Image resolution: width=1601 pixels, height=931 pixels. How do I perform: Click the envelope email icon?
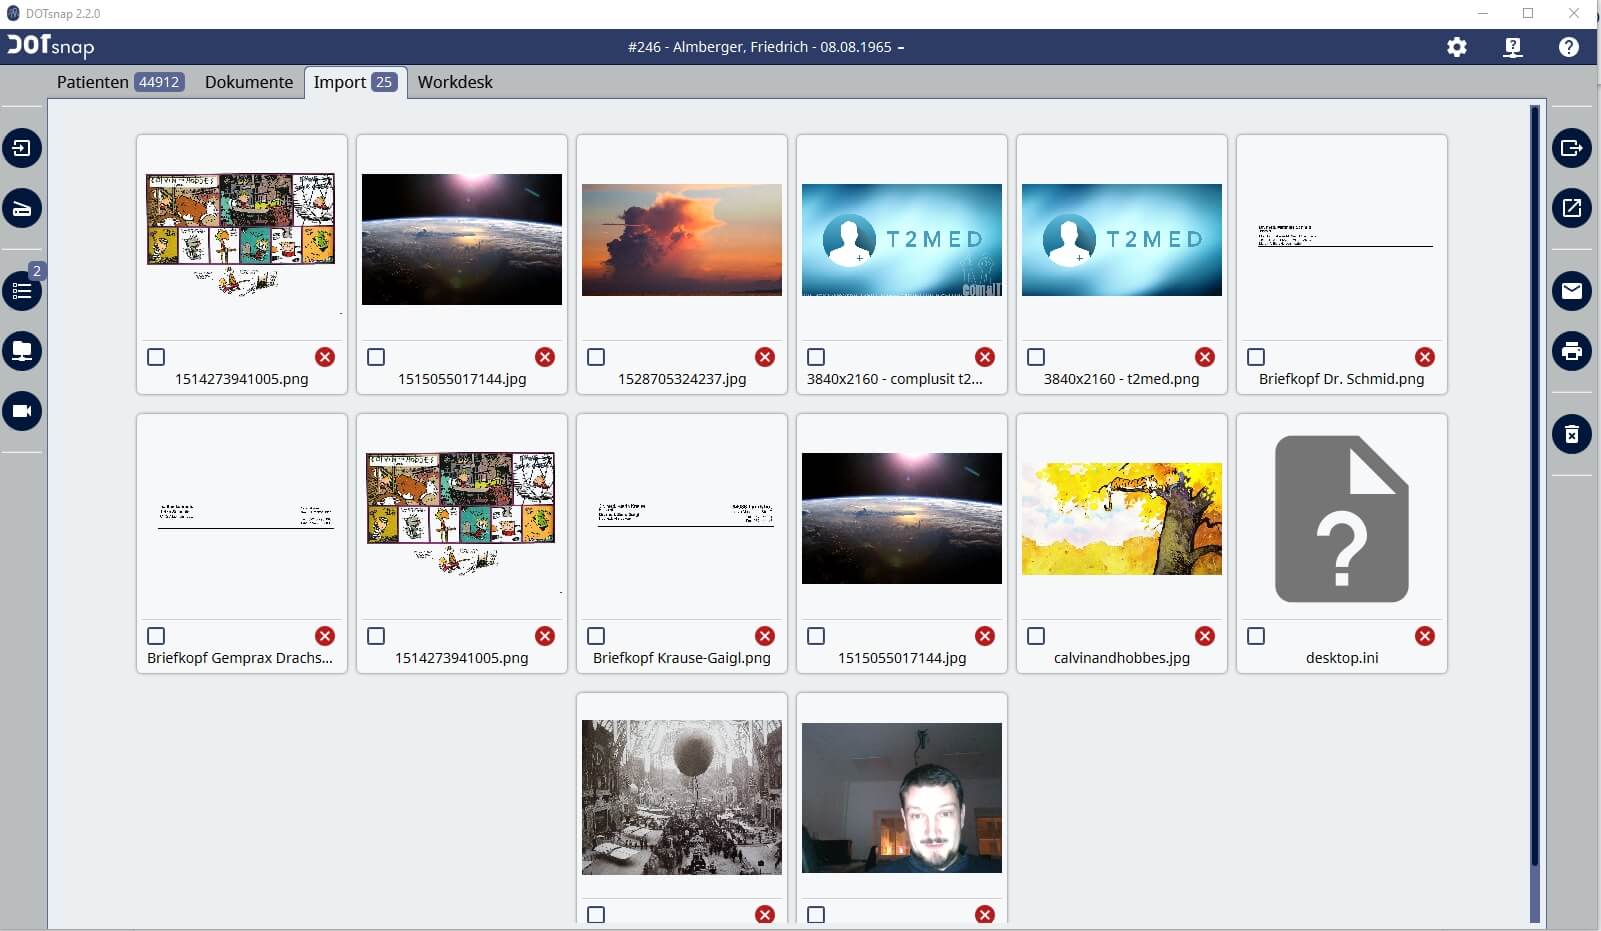pyautogui.click(x=1571, y=291)
